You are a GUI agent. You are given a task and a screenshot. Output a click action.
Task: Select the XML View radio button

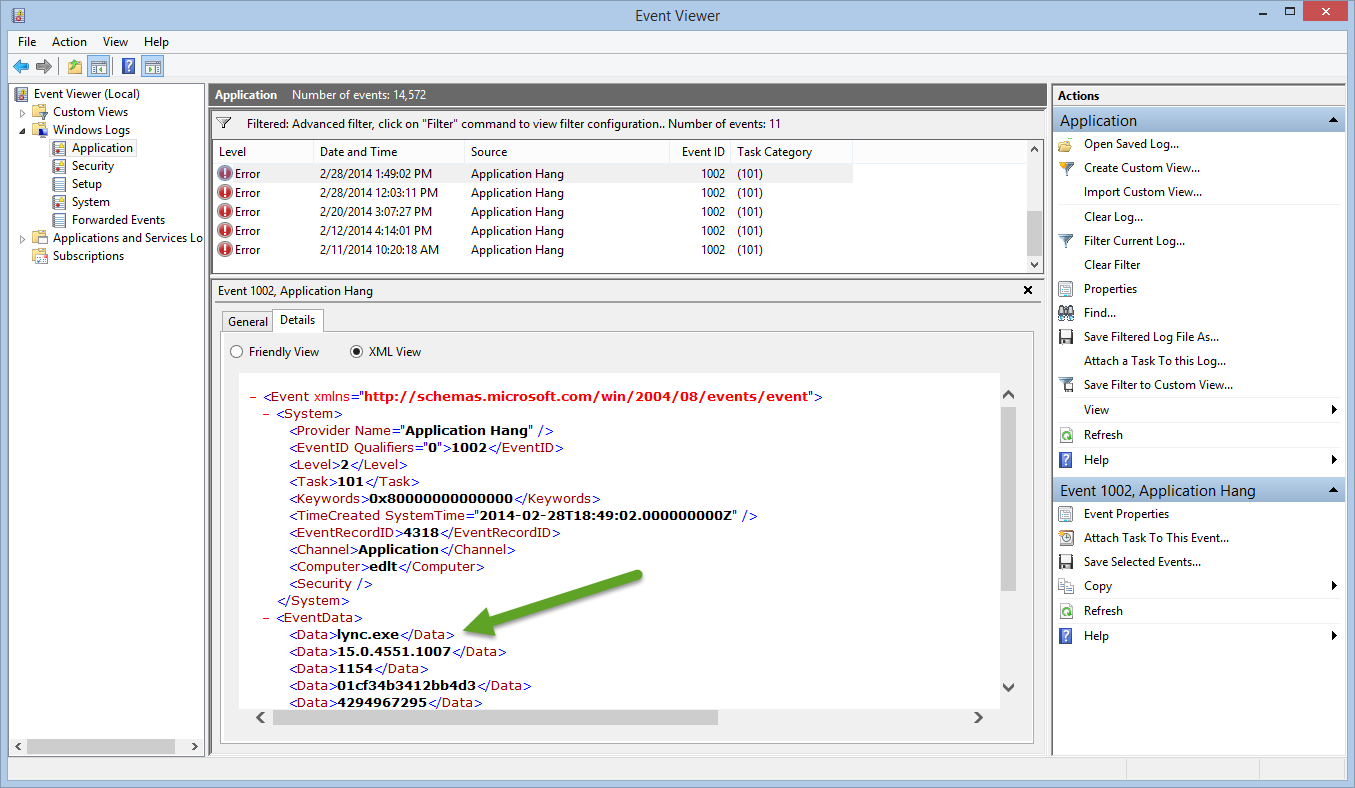pos(356,352)
